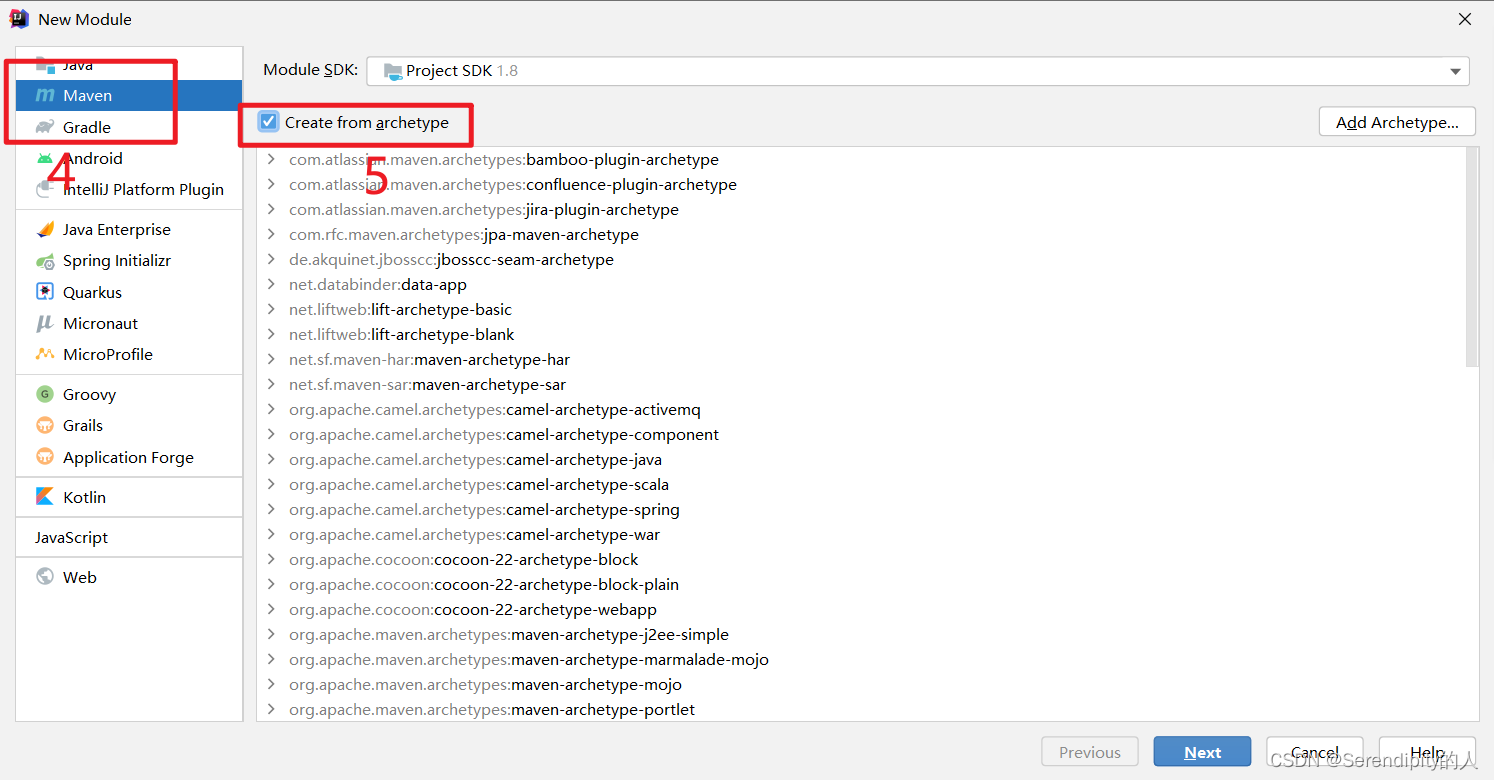The image size is (1494, 780).
Task: Click the Next button
Action: [1202, 752]
